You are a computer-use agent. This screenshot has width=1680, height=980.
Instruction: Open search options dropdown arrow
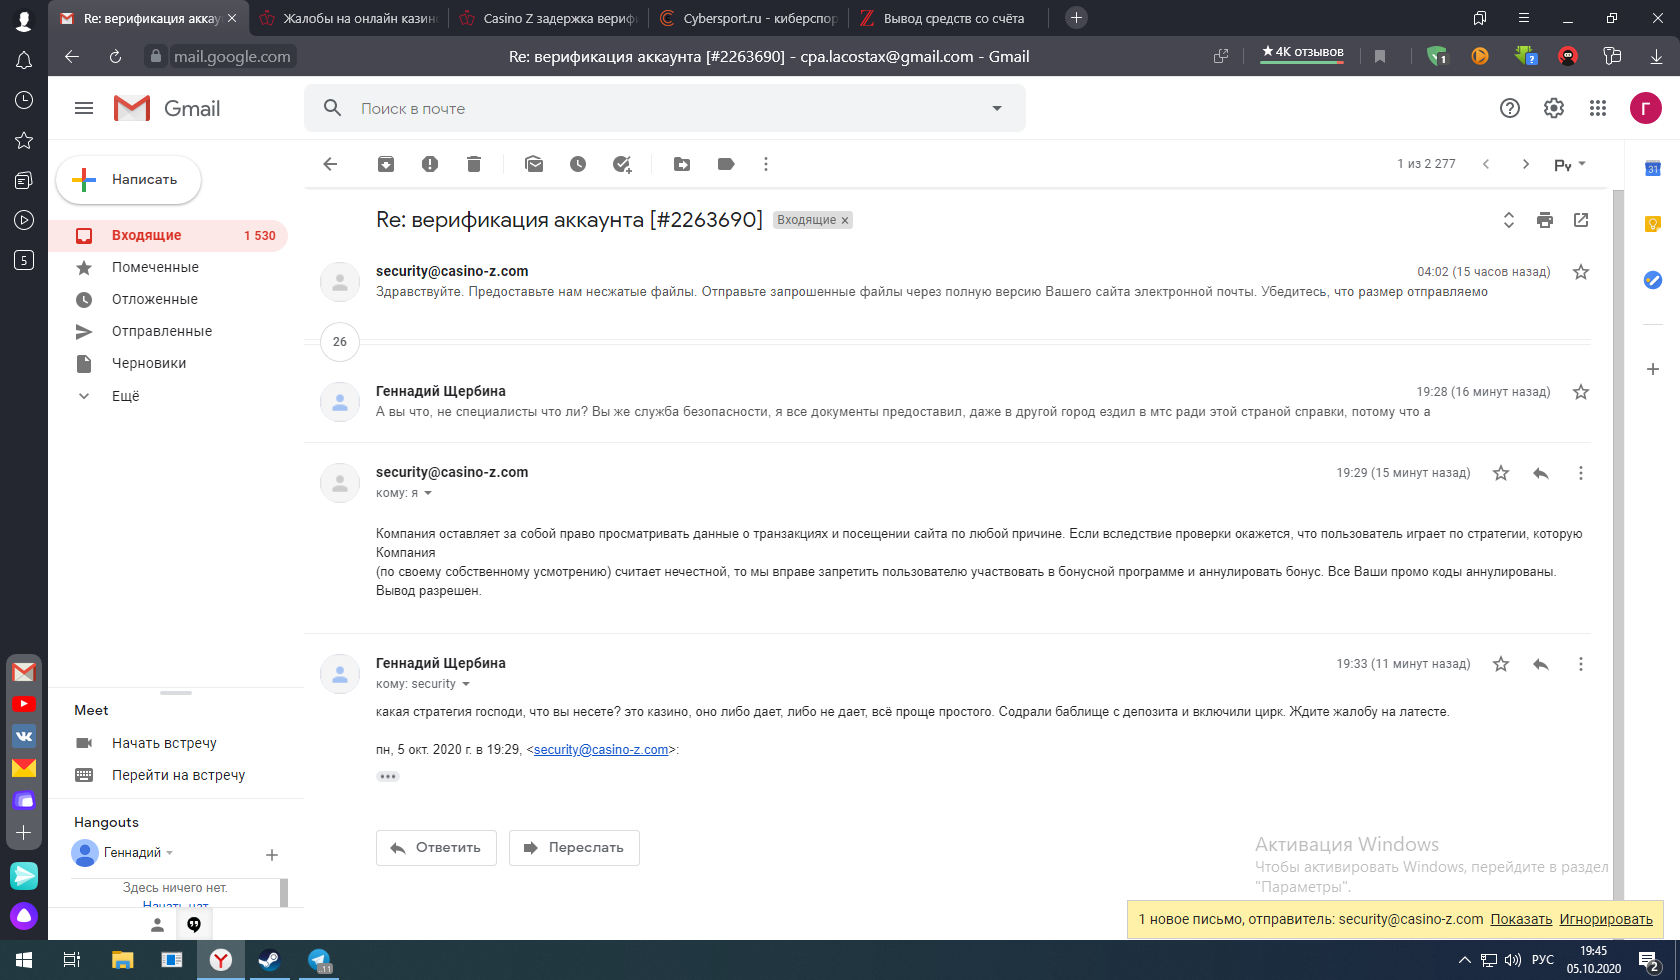pyautogui.click(x=997, y=108)
